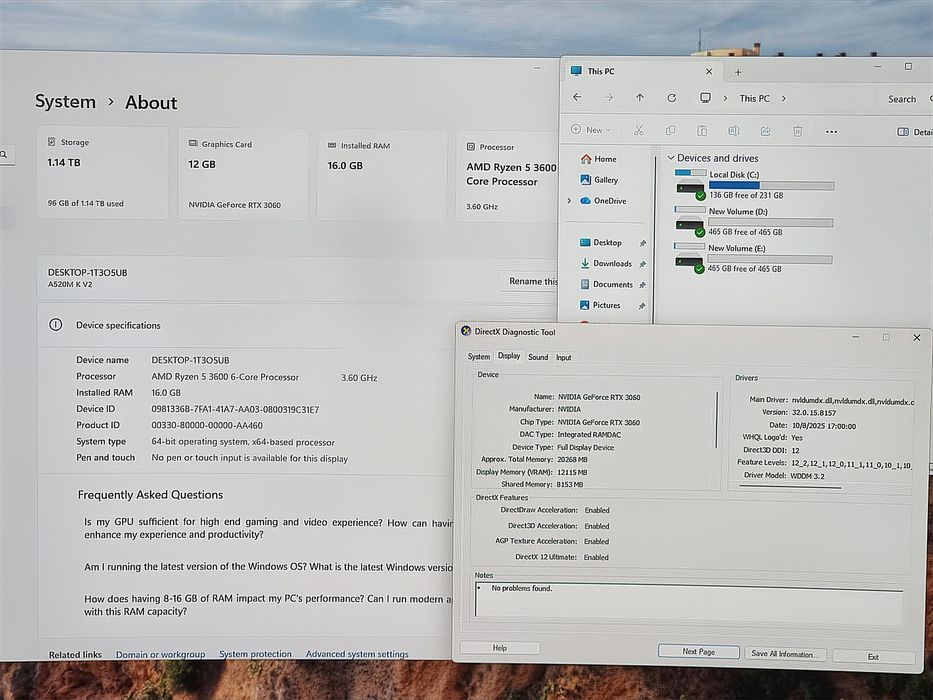Open Domain or workgroup link
The width and height of the screenshot is (933, 700).
pos(161,654)
